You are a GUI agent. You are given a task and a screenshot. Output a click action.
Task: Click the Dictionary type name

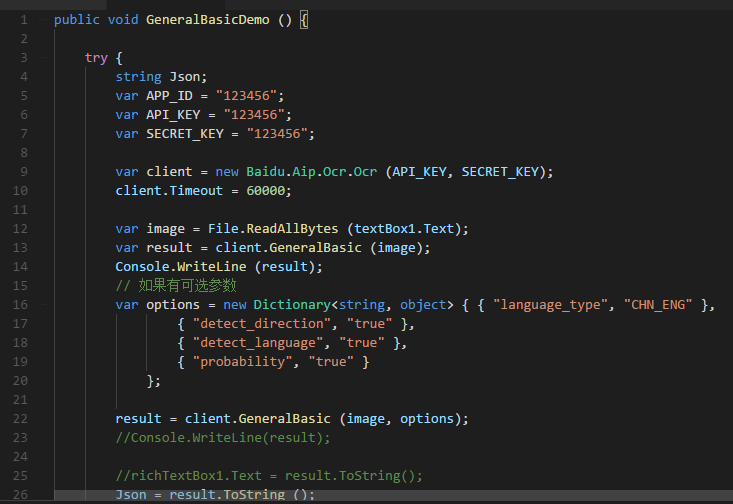point(291,304)
